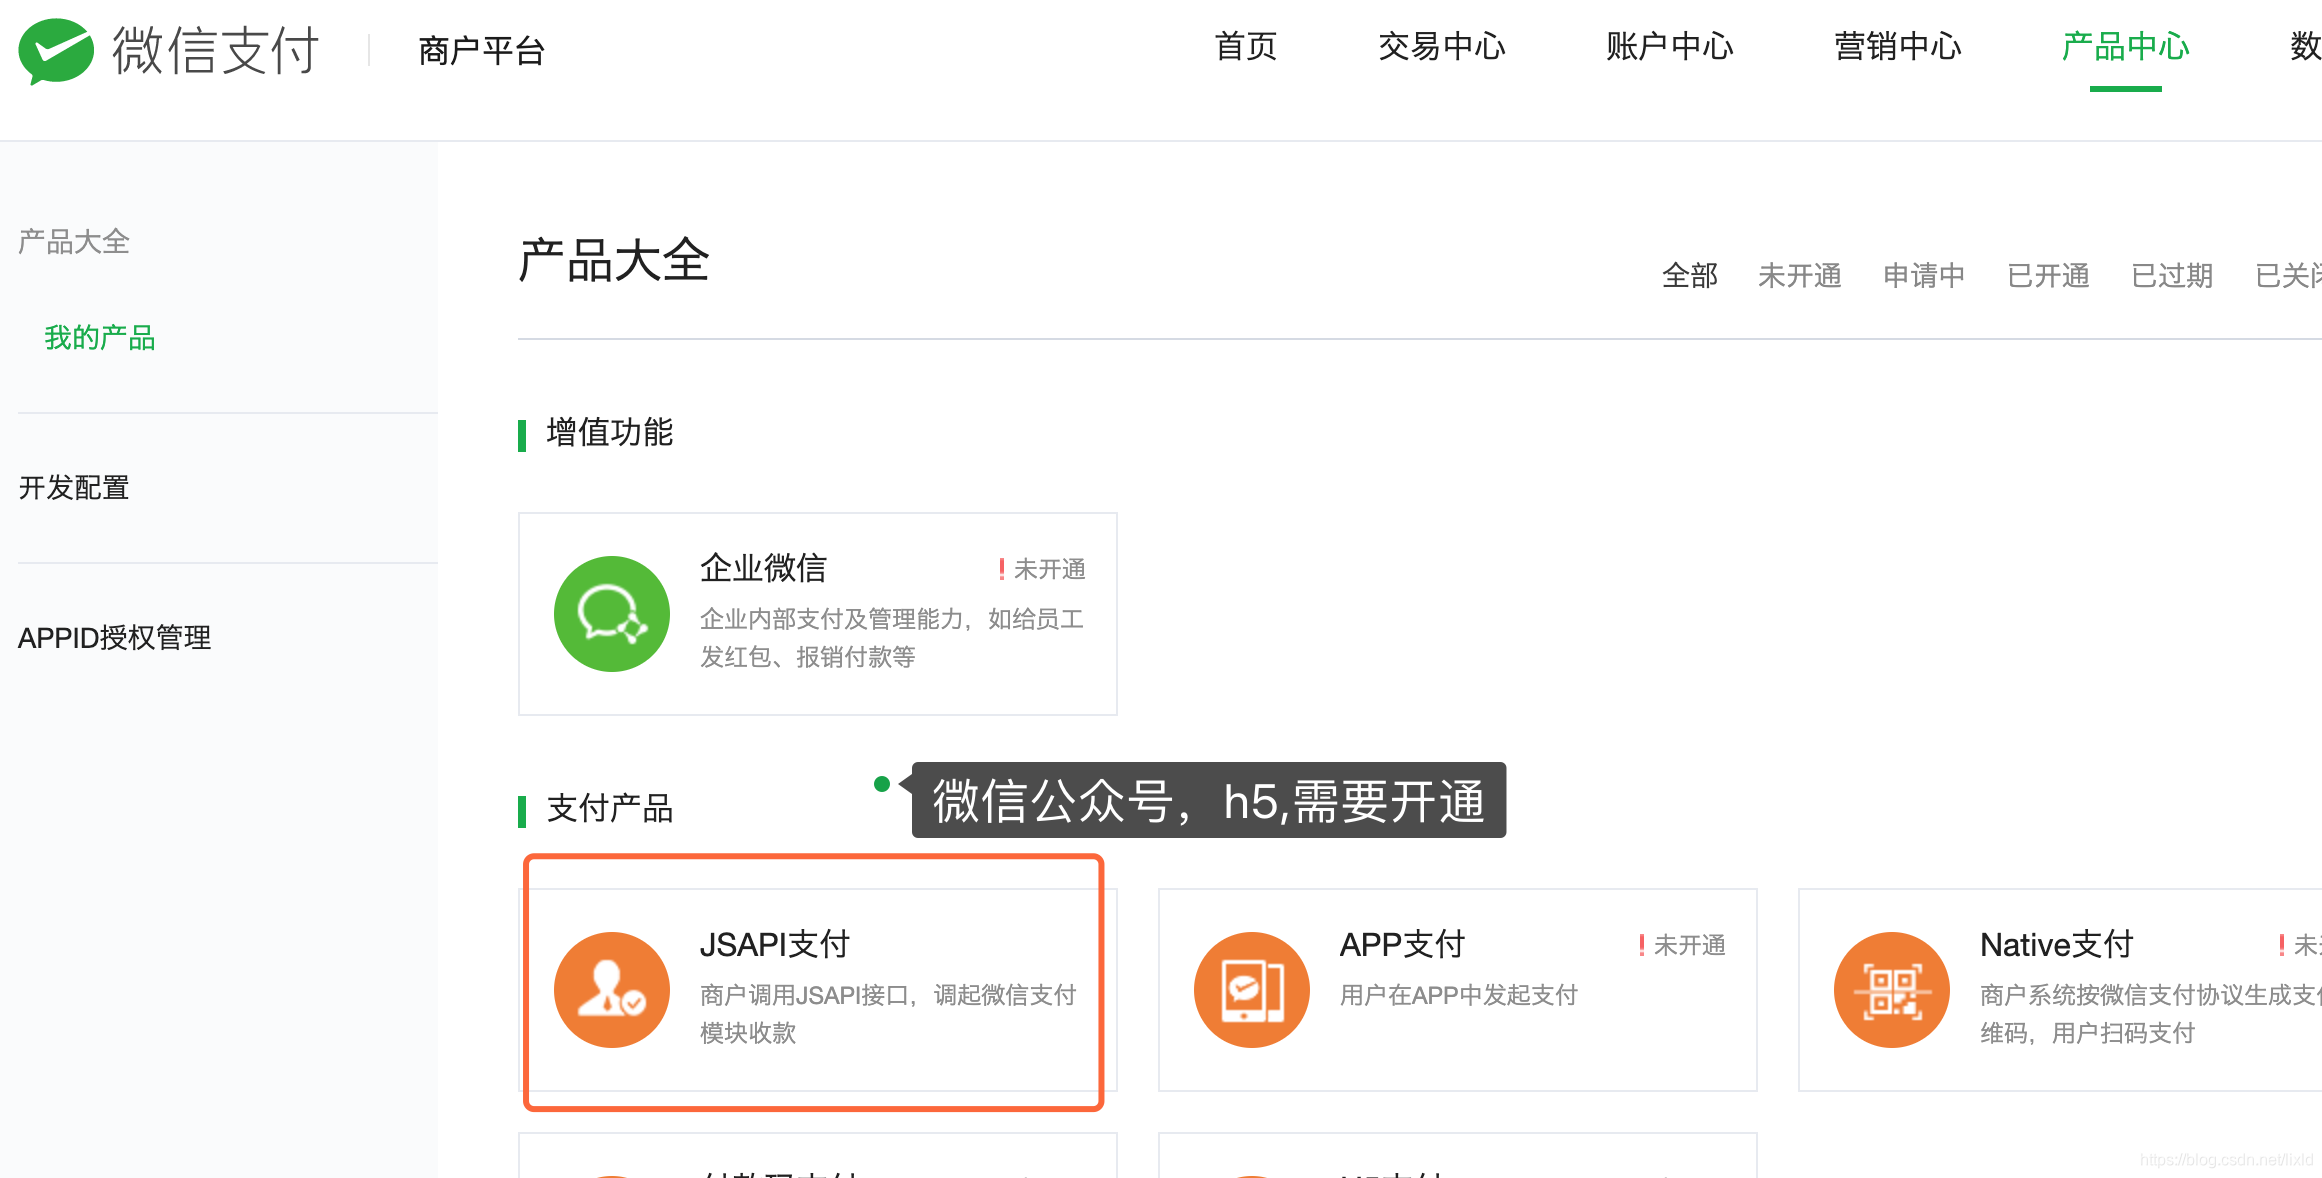Click the 企业微信 green chat icon
The width and height of the screenshot is (2322, 1178).
pos(612,613)
